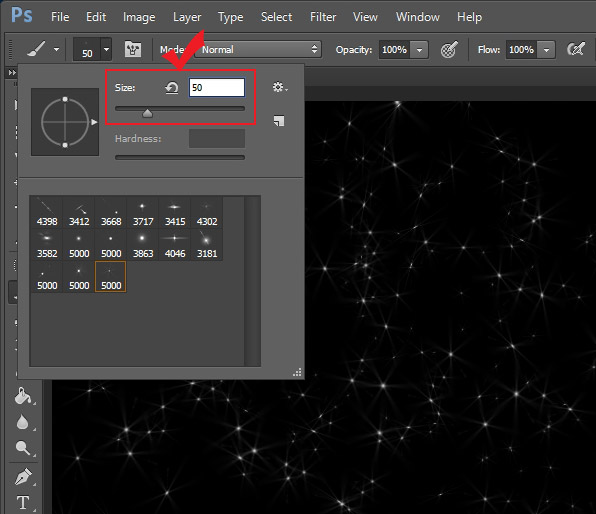This screenshot has height=514, width=596.
Task: Open the Filter menu
Action: 323,17
